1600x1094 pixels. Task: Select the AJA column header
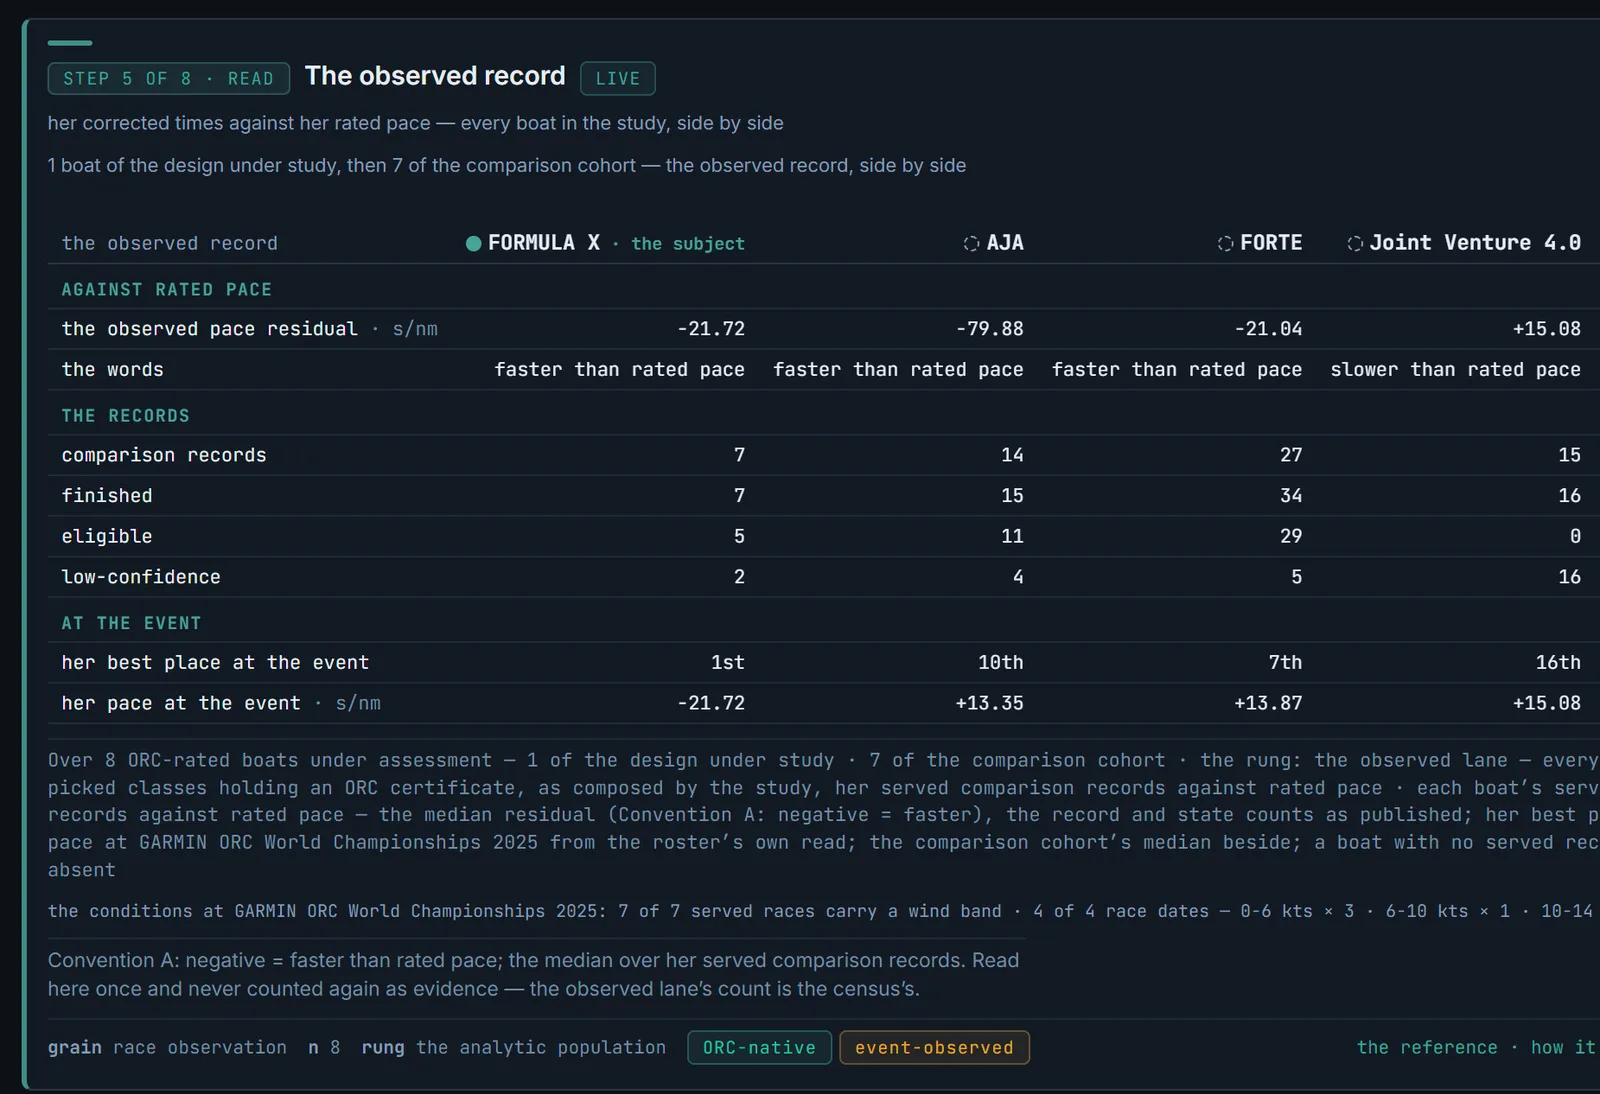994,243
